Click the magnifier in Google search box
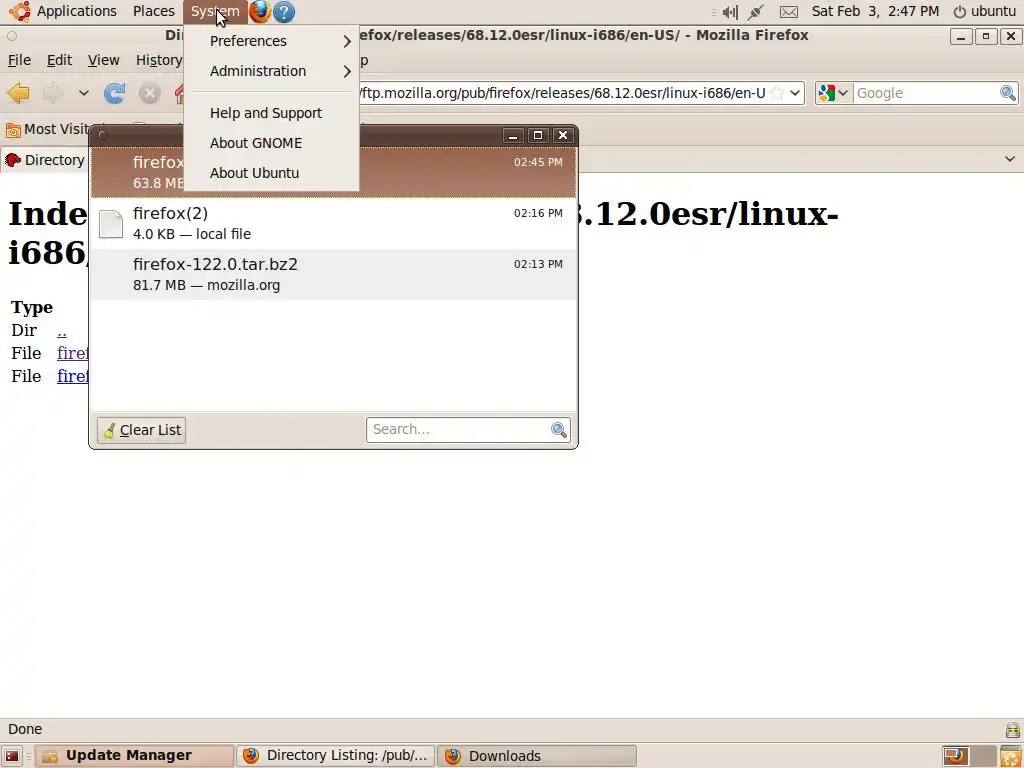Image resolution: width=1024 pixels, height=768 pixels. click(x=1008, y=93)
